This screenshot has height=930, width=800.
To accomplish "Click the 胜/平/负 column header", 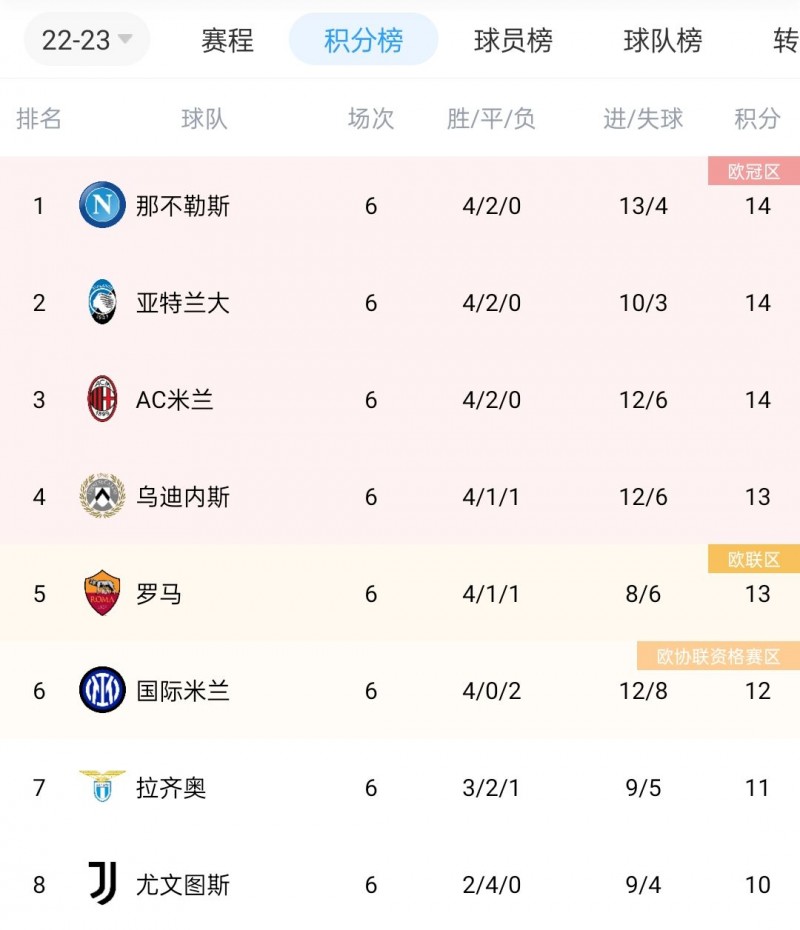I will pyautogui.click(x=491, y=119).
